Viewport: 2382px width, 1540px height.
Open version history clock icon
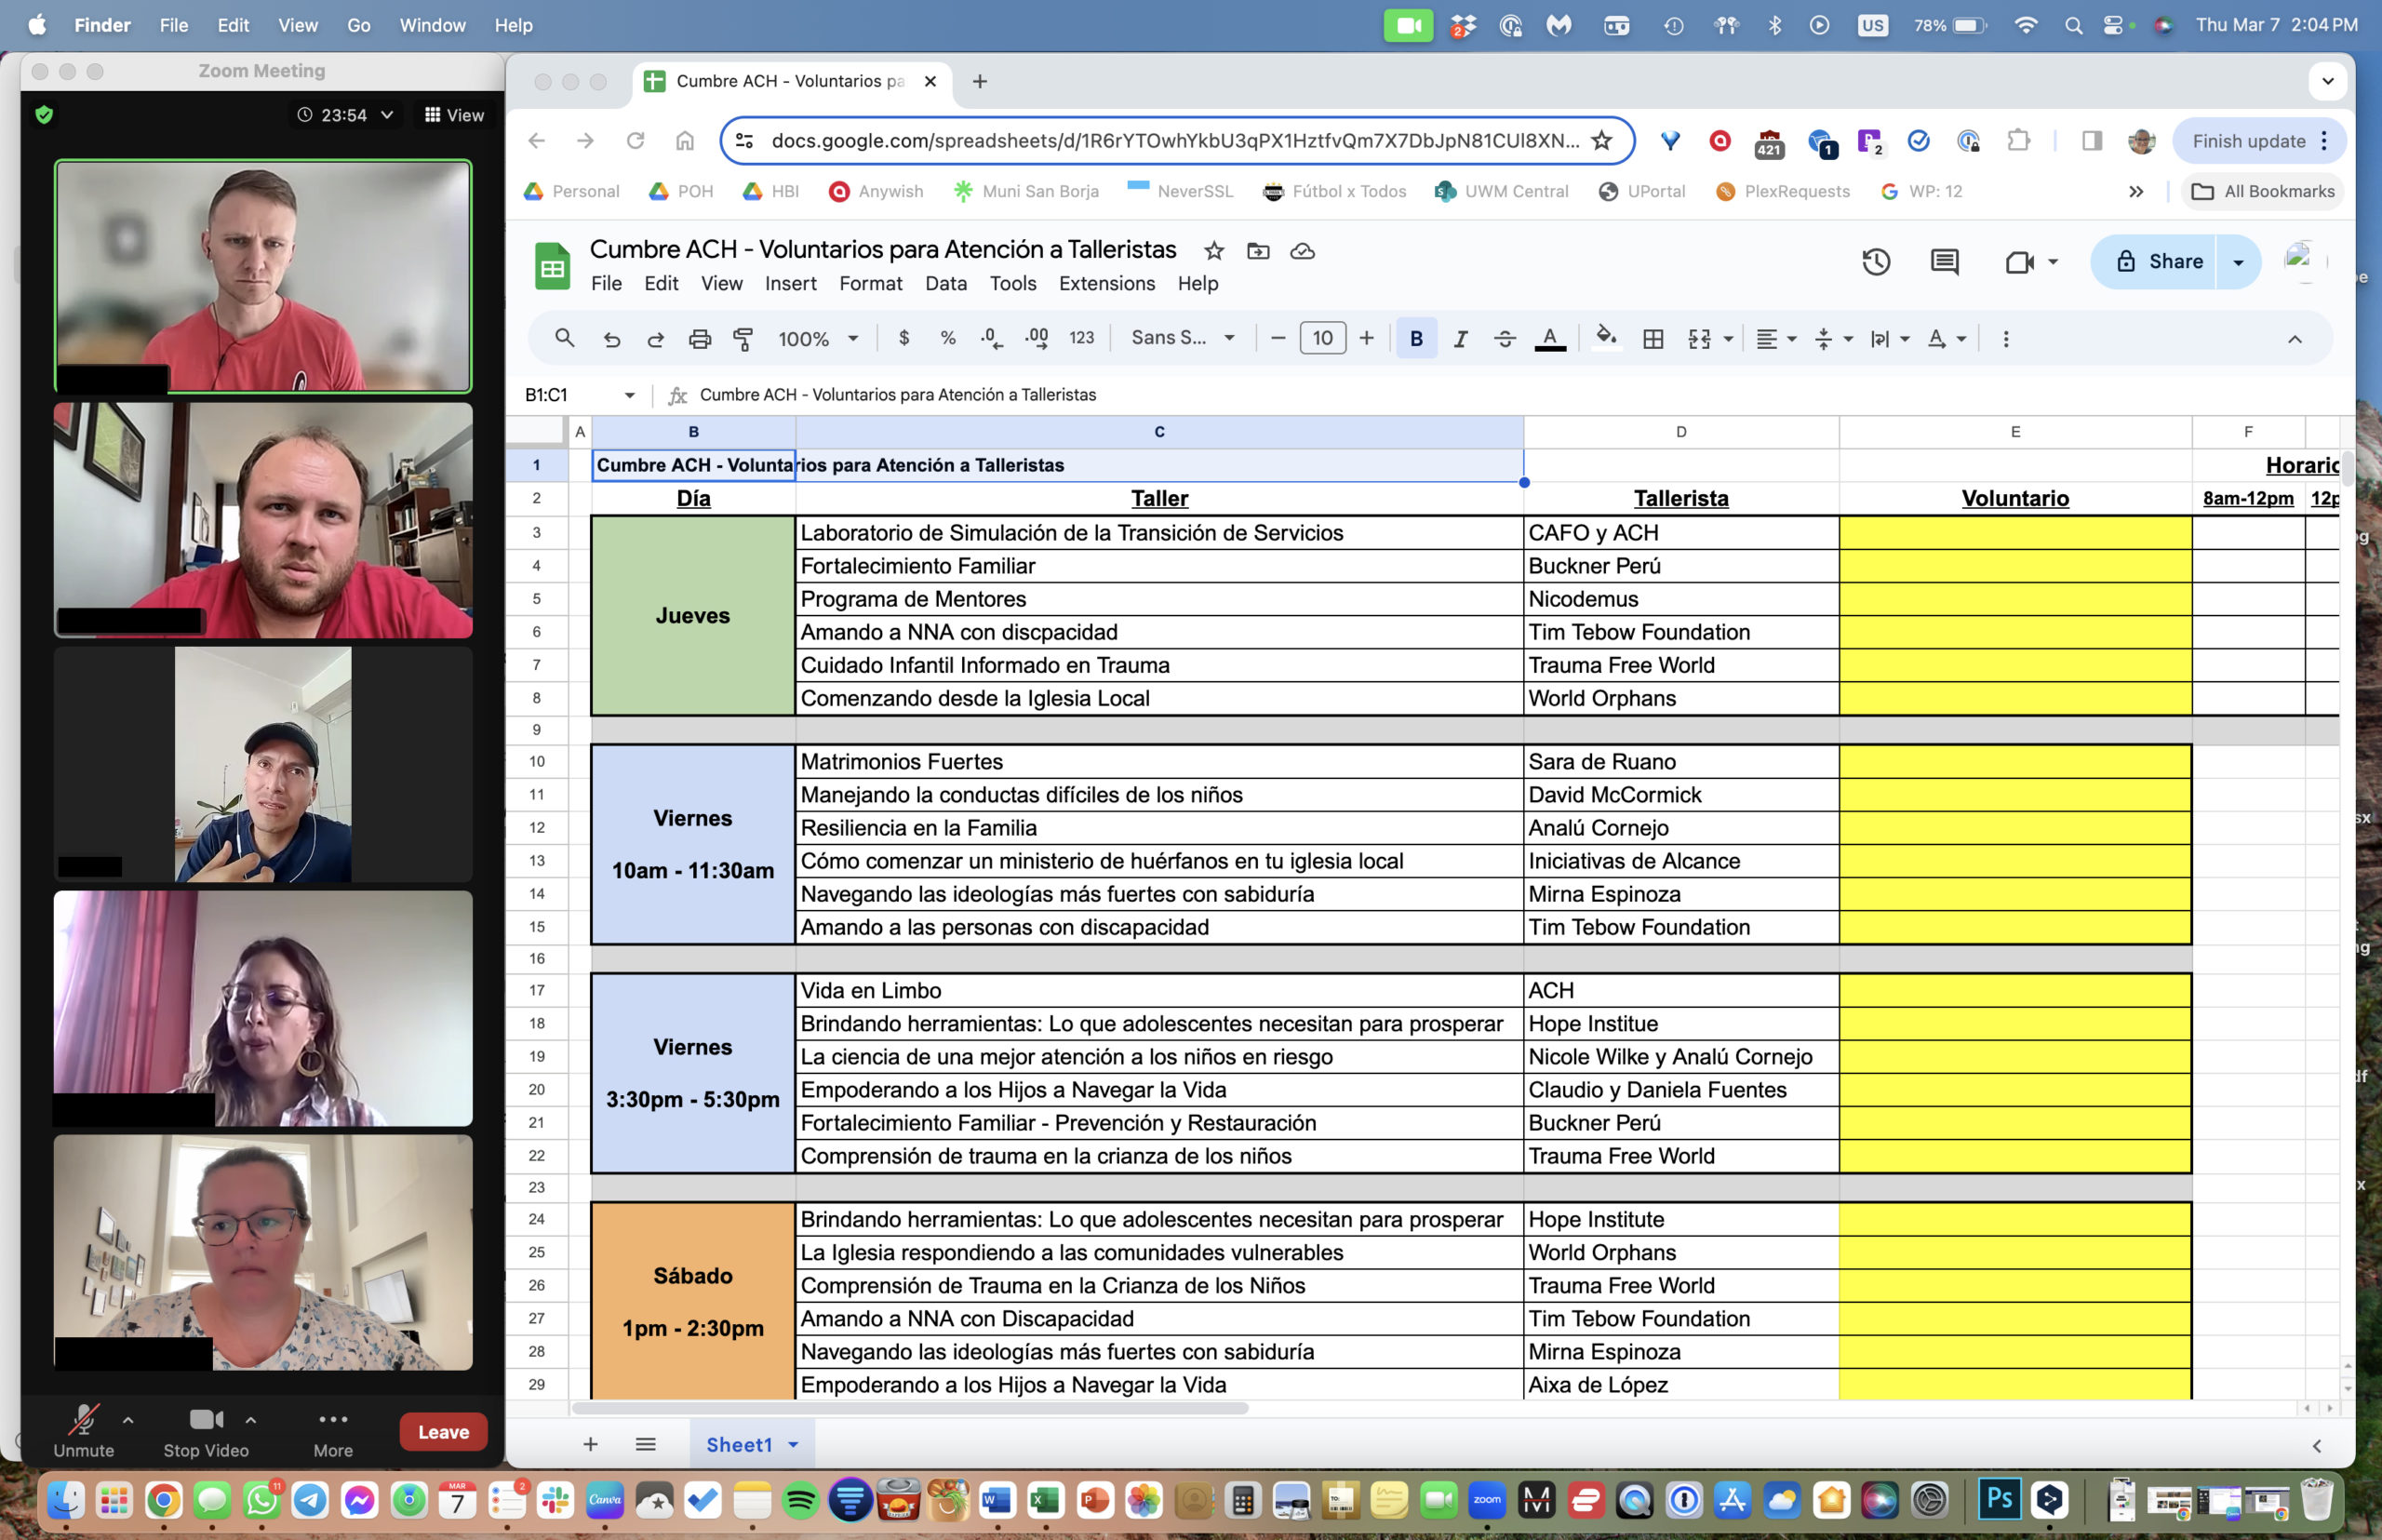(x=1875, y=262)
